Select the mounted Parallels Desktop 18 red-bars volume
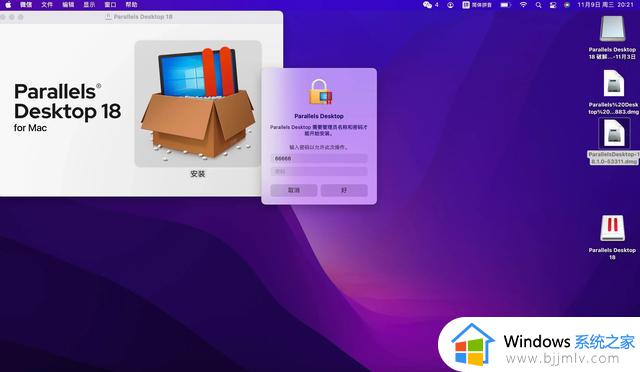Viewport: 640px width, 372px height. (612, 228)
